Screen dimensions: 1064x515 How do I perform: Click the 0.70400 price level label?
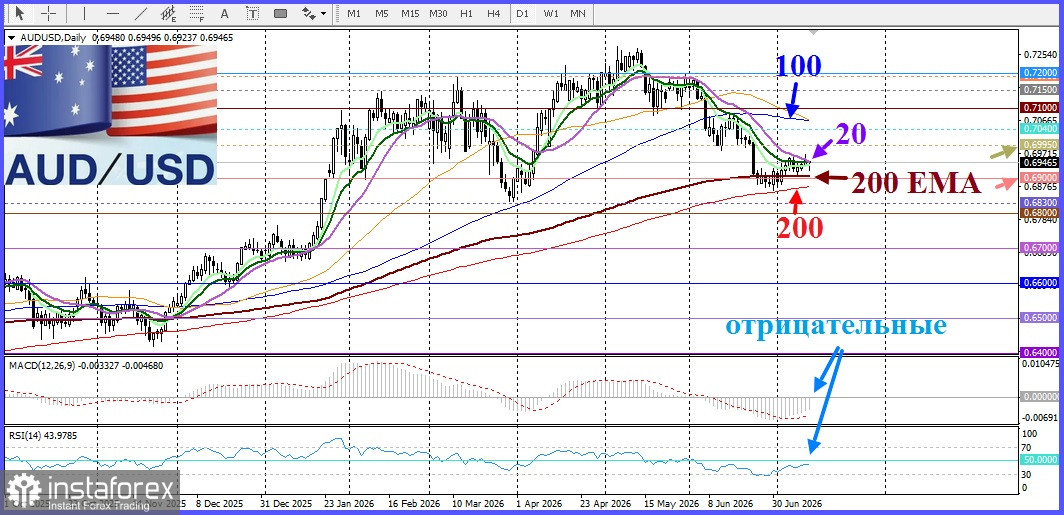coord(1040,129)
